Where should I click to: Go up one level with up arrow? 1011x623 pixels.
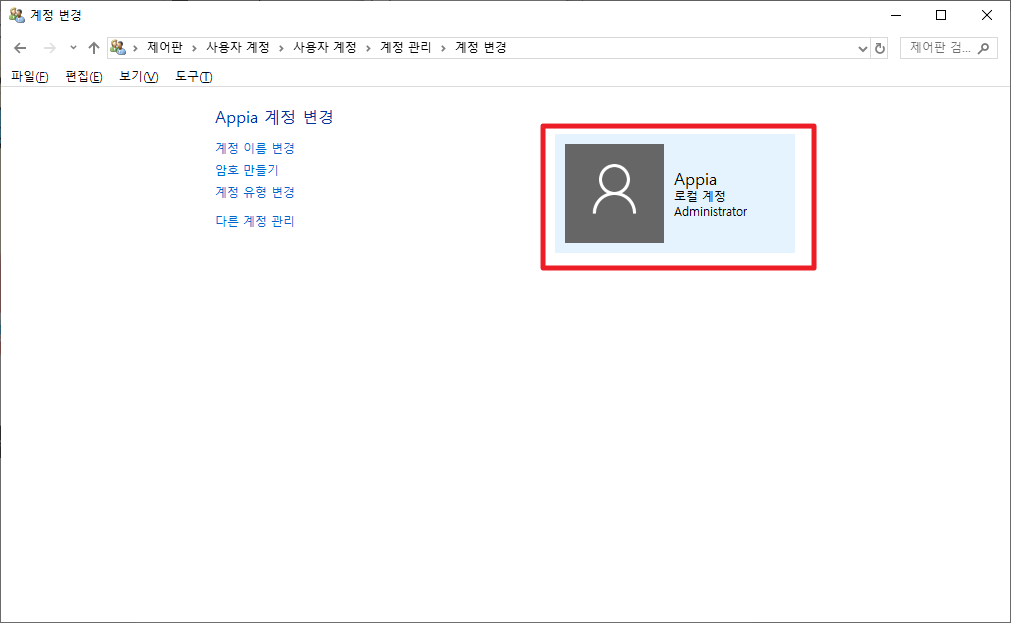tap(93, 48)
